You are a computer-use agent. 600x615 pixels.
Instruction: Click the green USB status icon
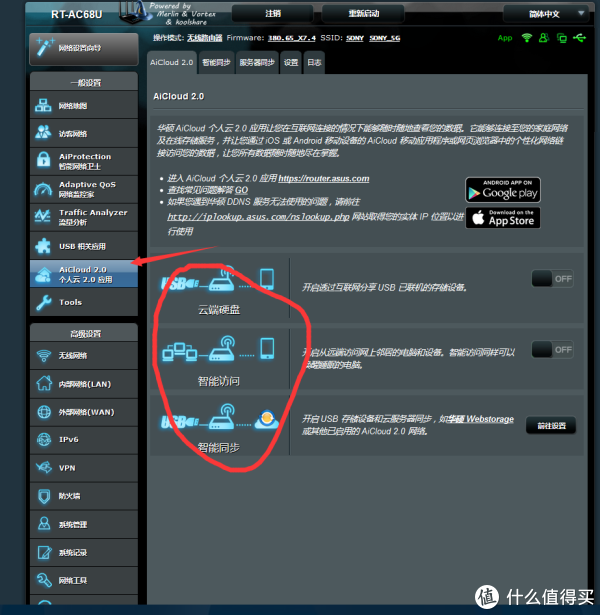579,38
